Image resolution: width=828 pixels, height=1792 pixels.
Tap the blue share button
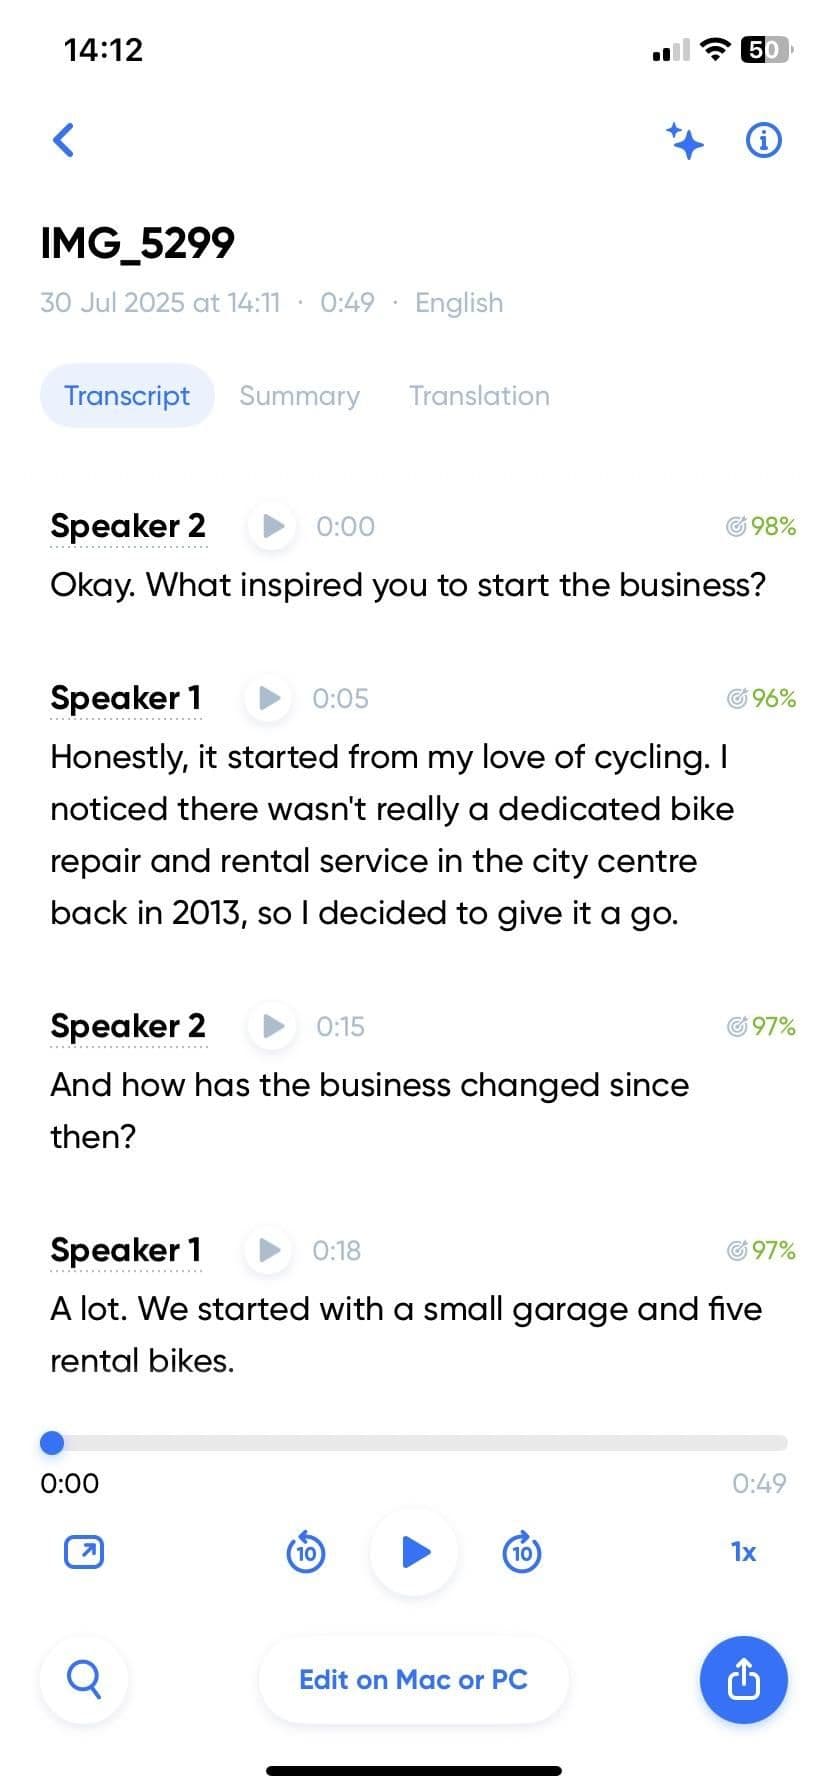743,1679
